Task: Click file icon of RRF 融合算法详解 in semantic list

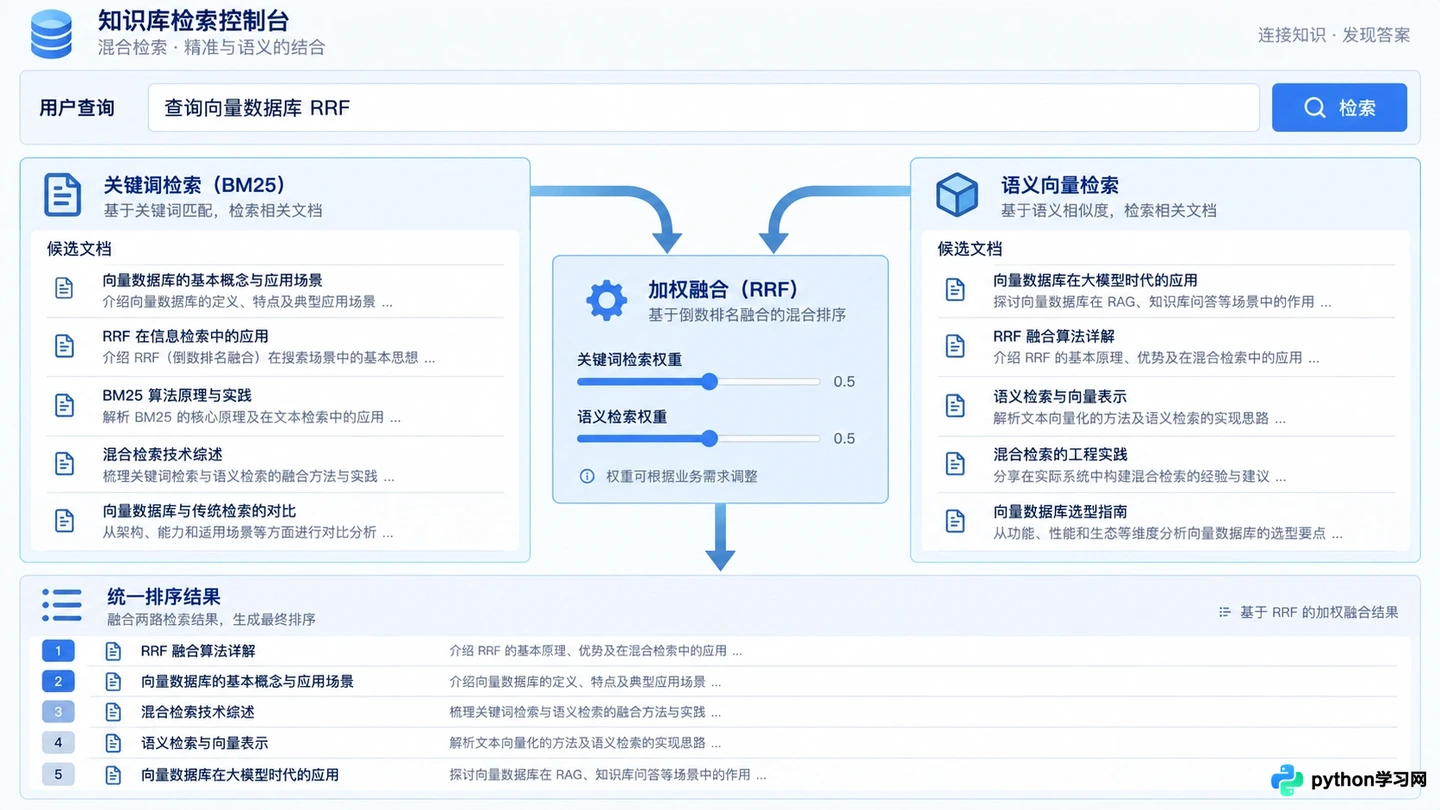Action: (955, 346)
